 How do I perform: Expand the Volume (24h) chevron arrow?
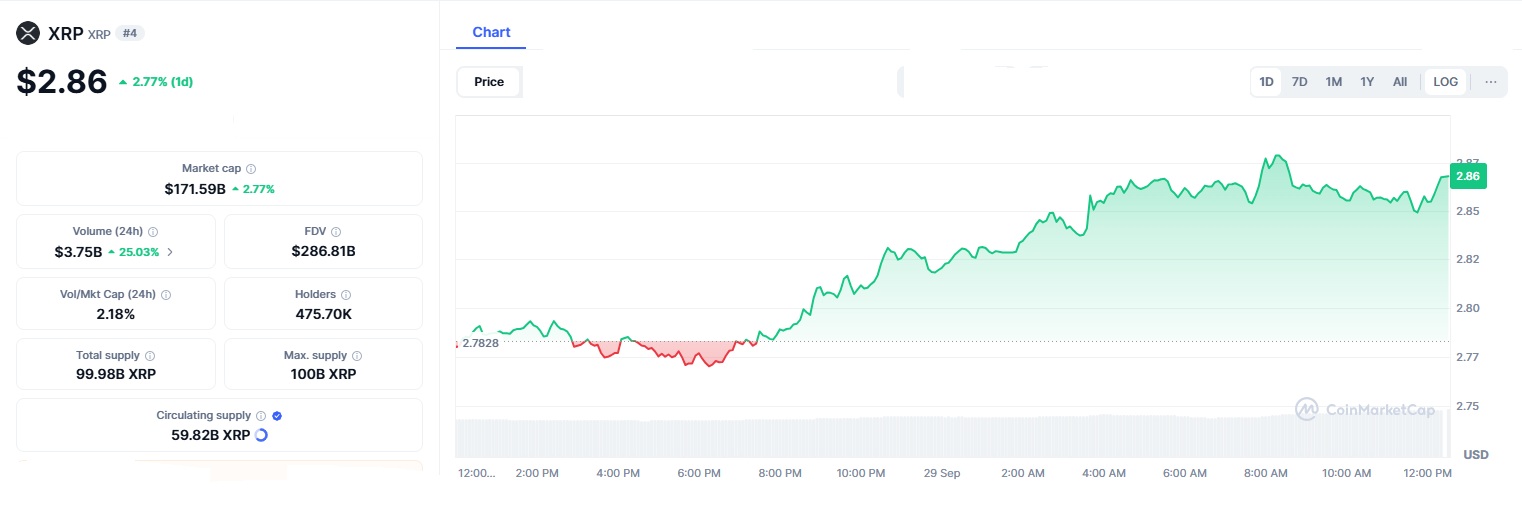click(170, 252)
